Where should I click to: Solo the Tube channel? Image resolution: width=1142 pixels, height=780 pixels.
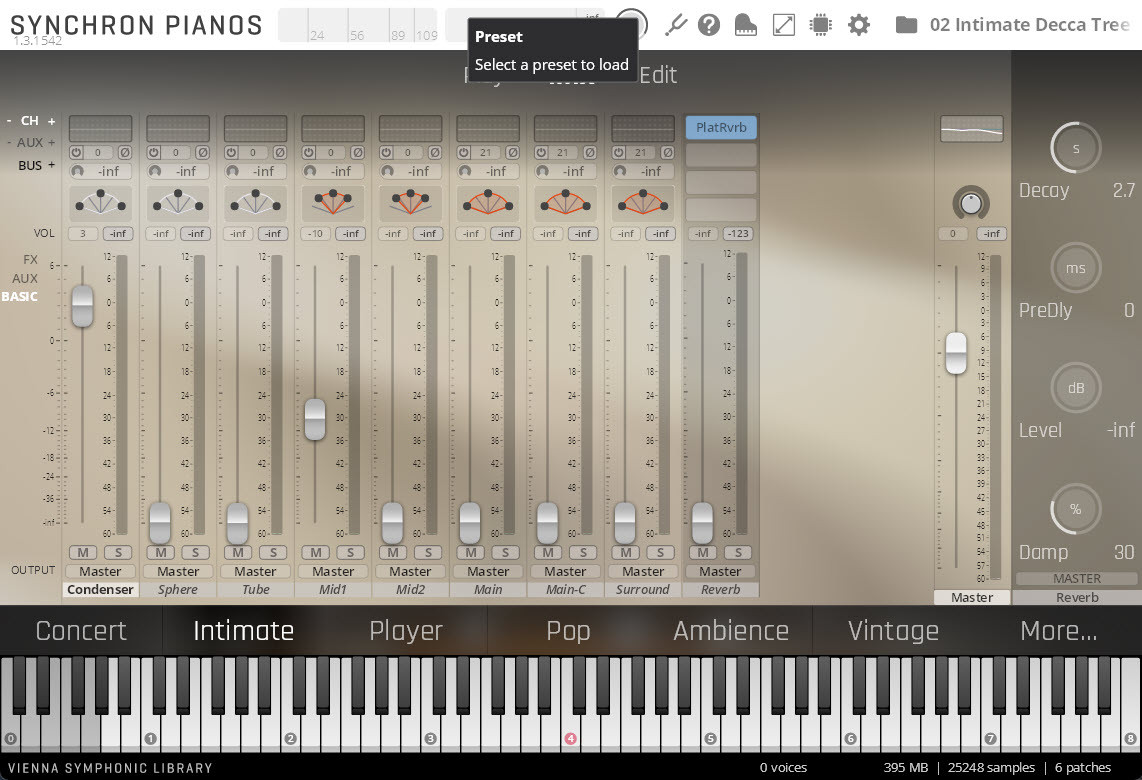[x=273, y=553]
